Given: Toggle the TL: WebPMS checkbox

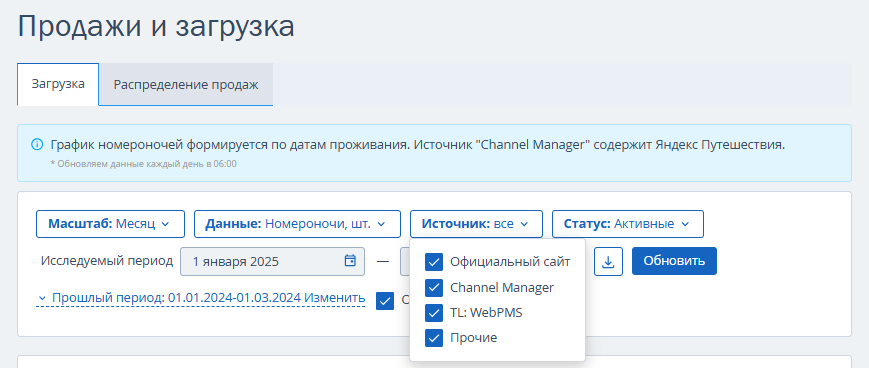Looking at the screenshot, I should point(434,313).
